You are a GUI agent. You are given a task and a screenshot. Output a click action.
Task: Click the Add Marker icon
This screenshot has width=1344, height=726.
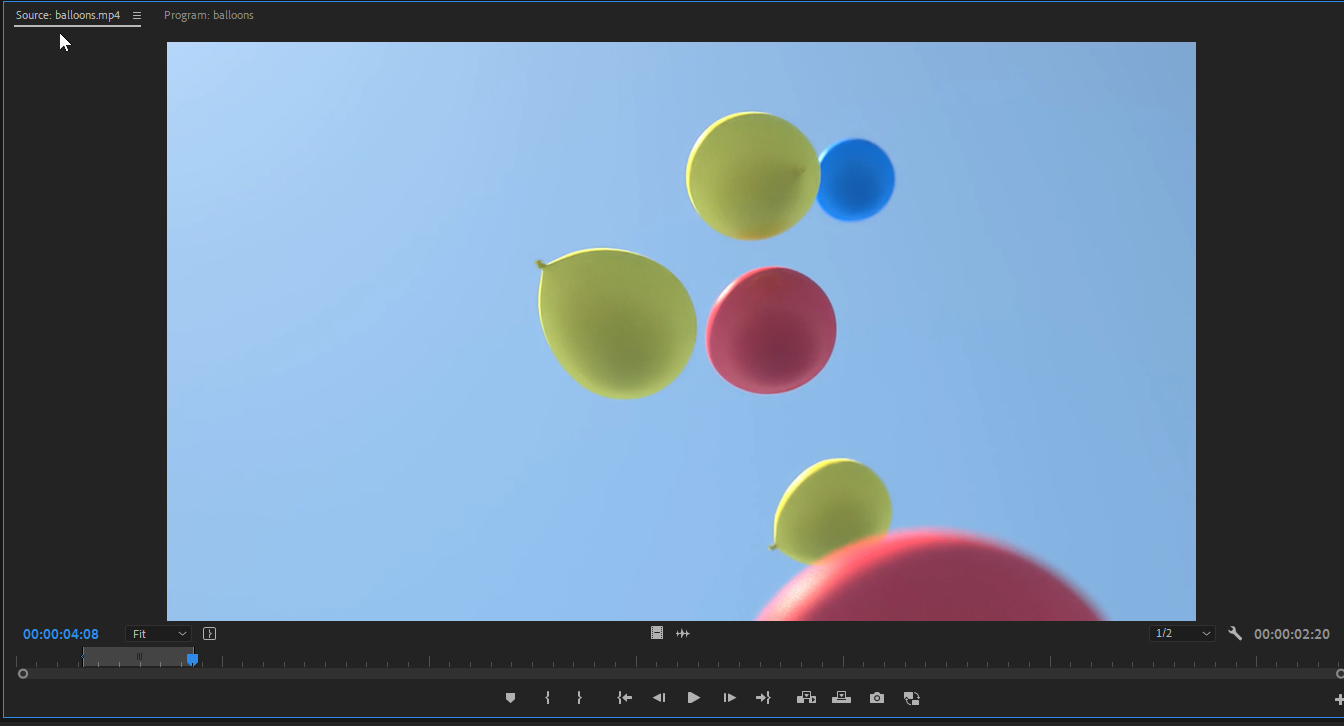tap(510, 698)
